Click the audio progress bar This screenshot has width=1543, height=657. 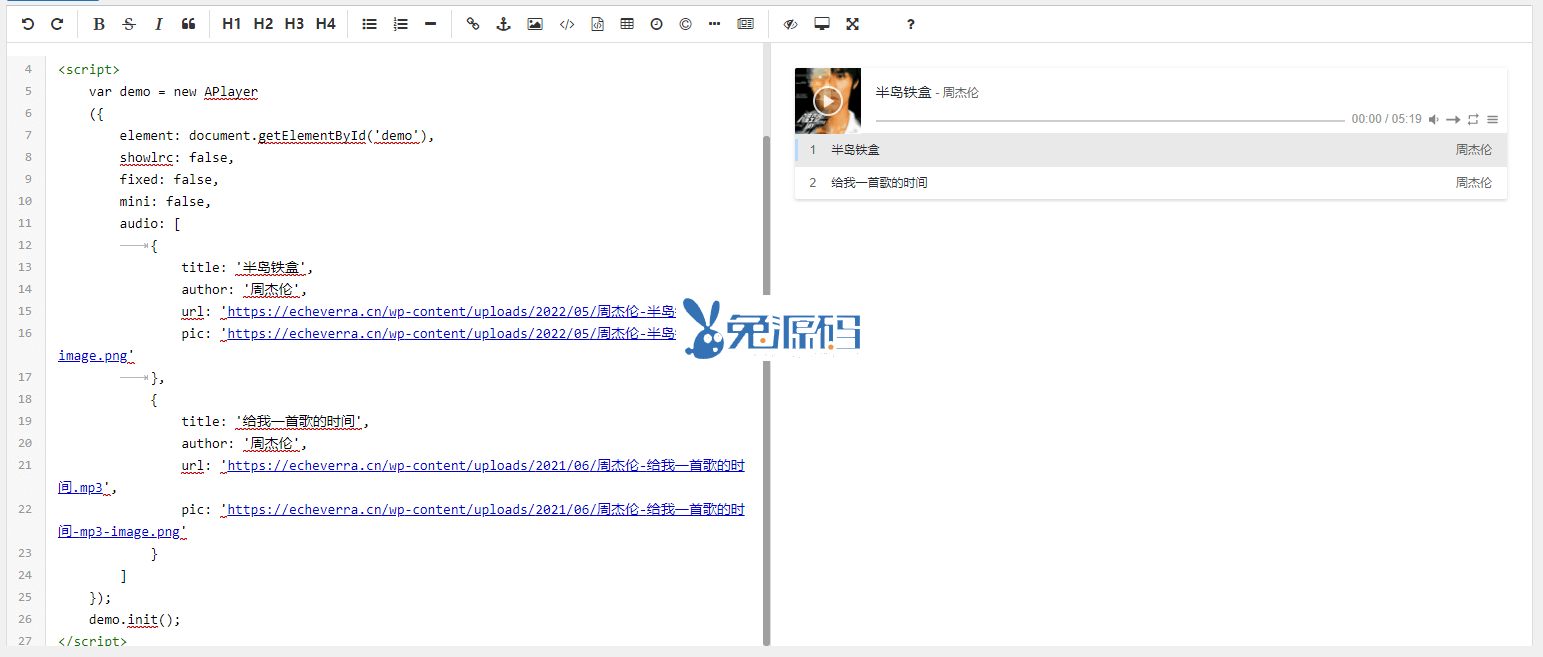click(1110, 120)
